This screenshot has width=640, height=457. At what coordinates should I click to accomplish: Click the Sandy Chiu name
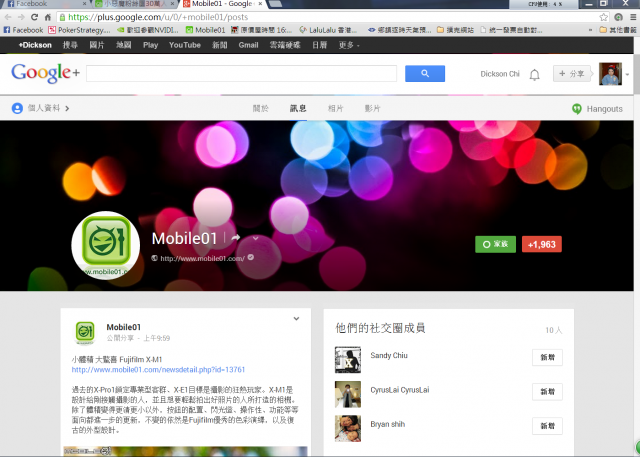pos(389,355)
